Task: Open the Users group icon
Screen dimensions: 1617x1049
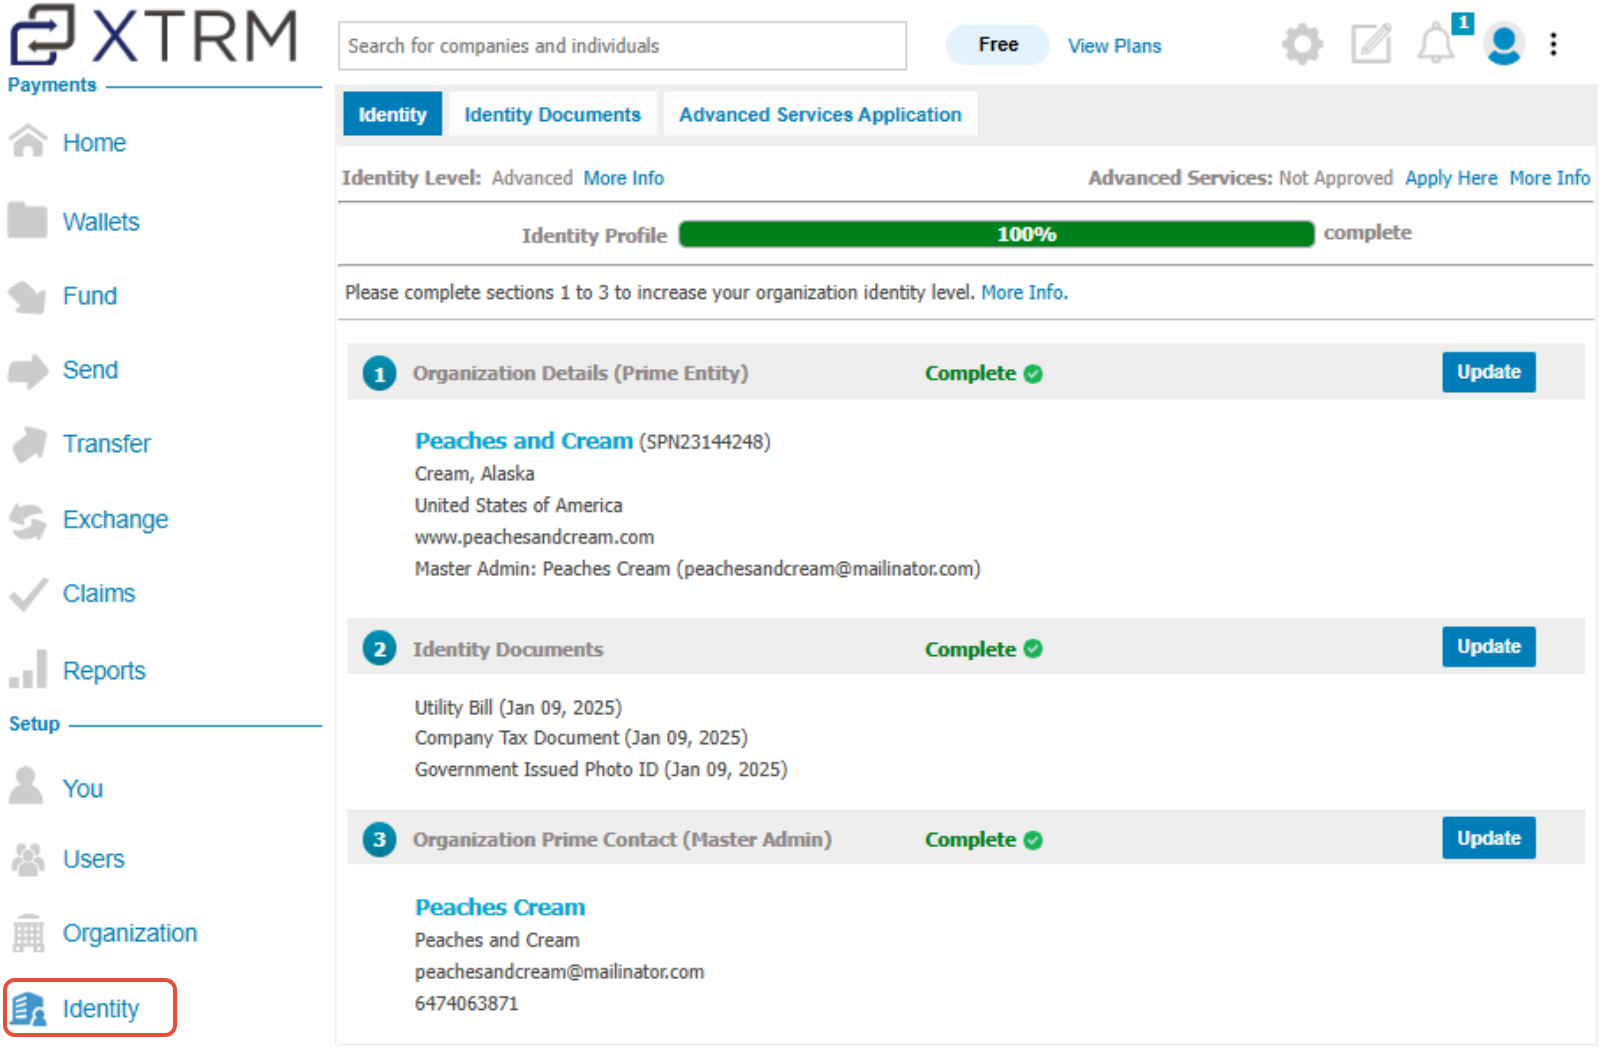Action: 28,859
